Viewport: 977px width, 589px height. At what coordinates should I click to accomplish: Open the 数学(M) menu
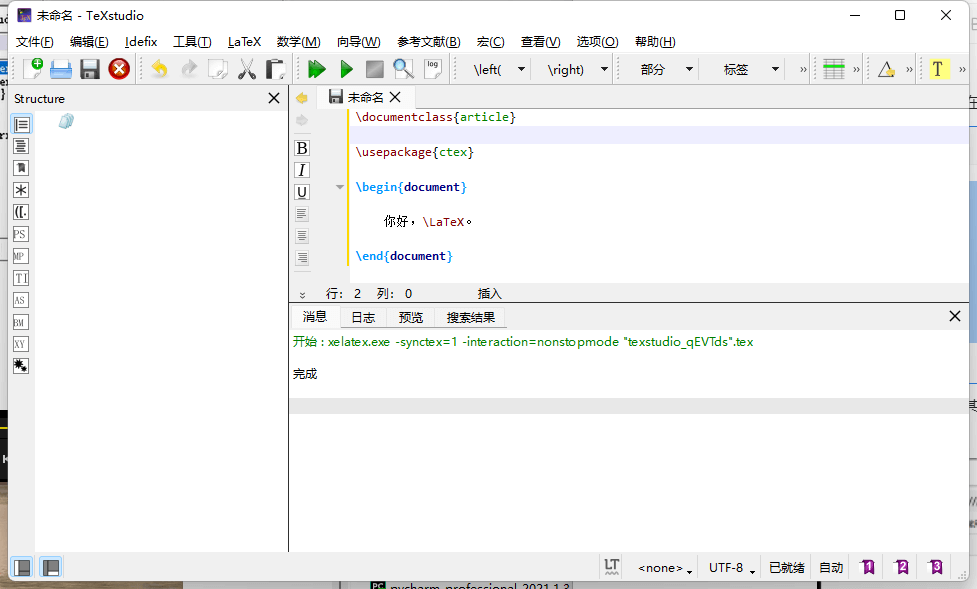pos(298,42)
